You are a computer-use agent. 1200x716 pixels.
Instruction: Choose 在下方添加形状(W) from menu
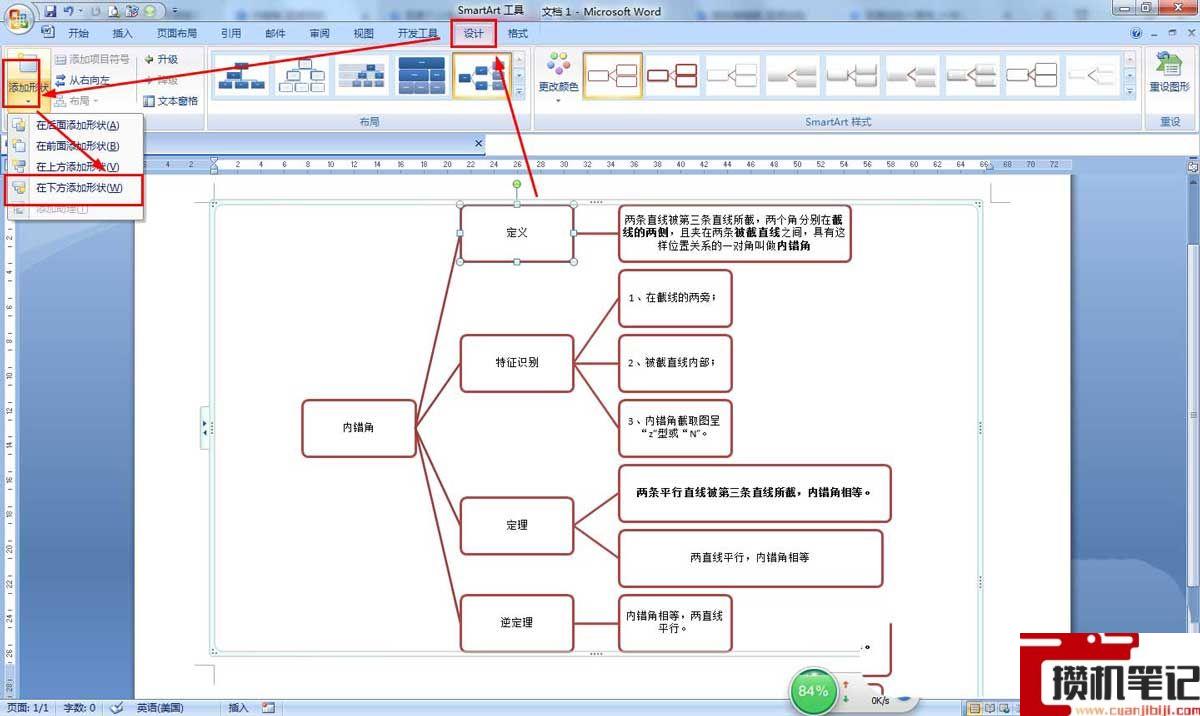point(76,188)
